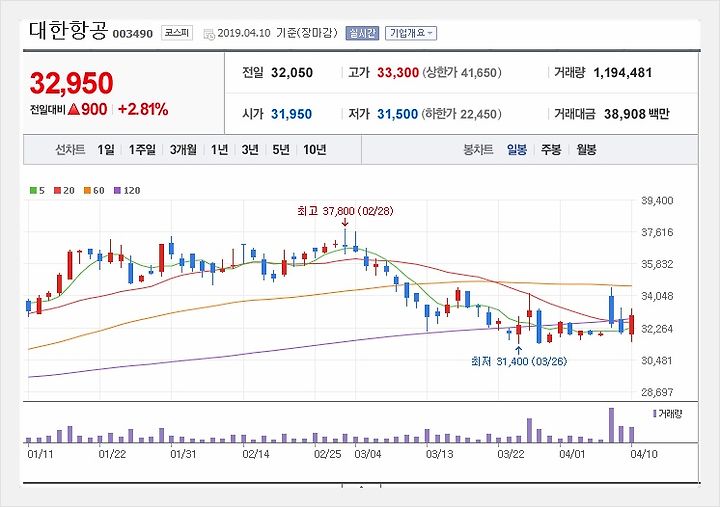The height and width of the screenshot is (507, 720).
Task: Click the calendar icon beside 2019.04.10
Action: 209,34
